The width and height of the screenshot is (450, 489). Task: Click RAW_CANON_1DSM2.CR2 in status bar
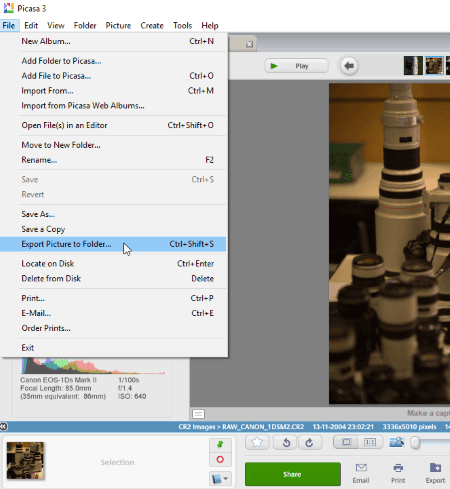coord(263,427)
